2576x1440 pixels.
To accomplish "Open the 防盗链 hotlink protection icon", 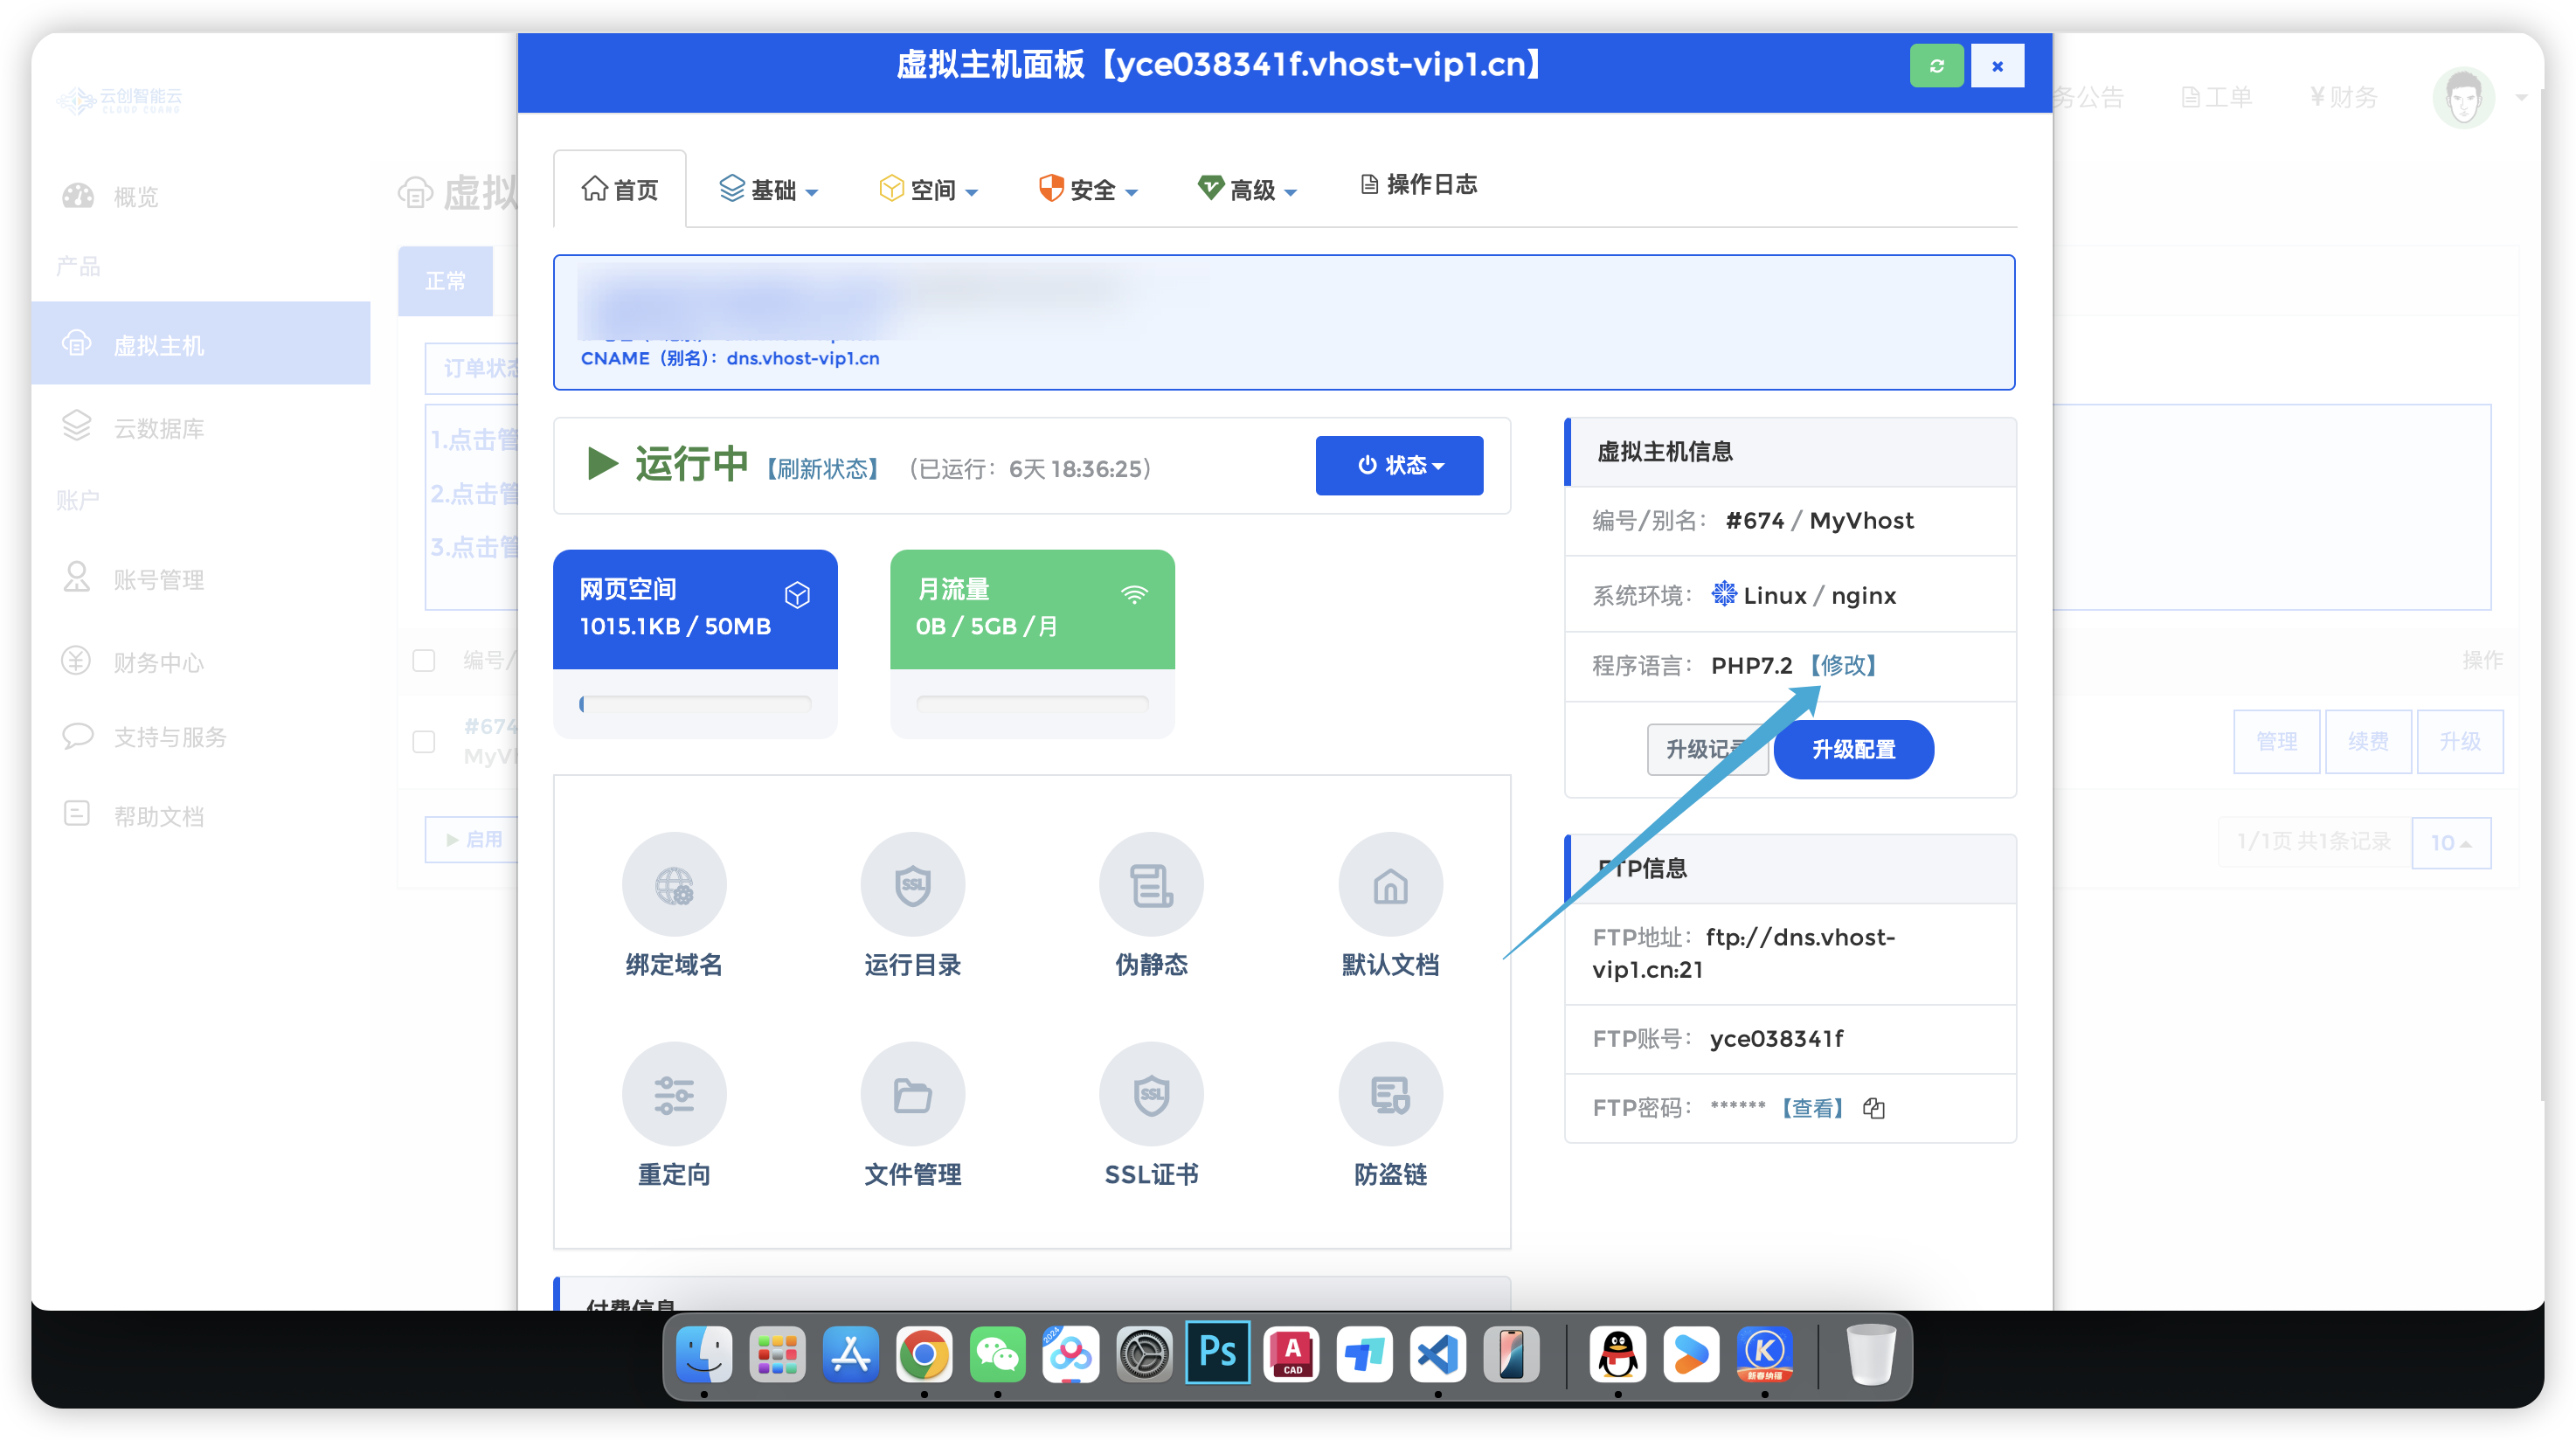I will tap(1390, 1094).
